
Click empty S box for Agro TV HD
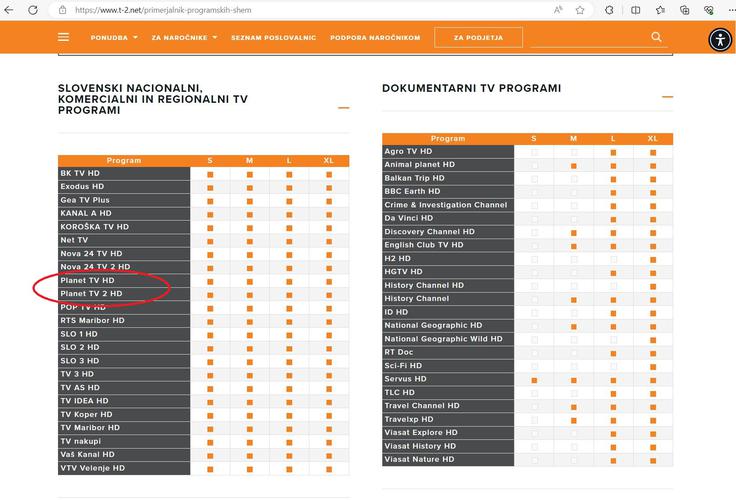[x=534, y=153]
